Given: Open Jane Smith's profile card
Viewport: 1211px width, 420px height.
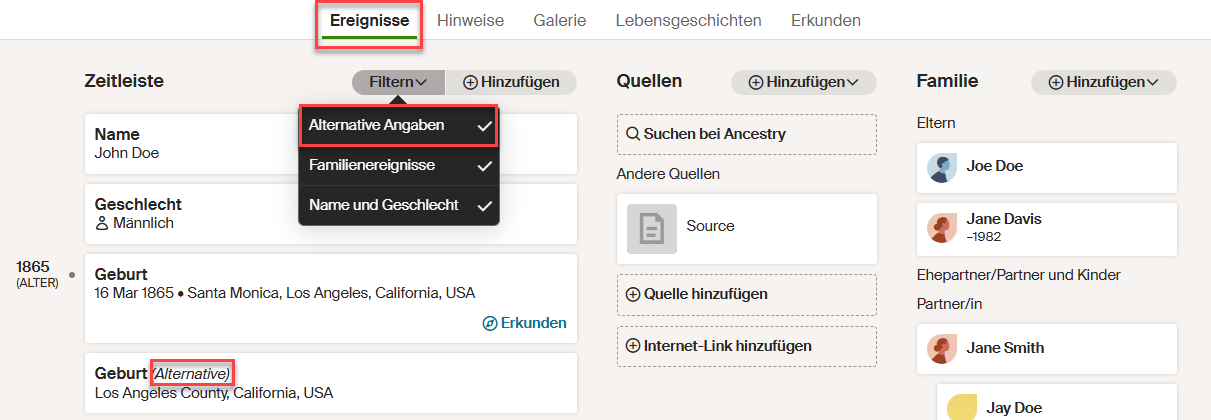Looking at the screenshot, I should pos(1046,349).
